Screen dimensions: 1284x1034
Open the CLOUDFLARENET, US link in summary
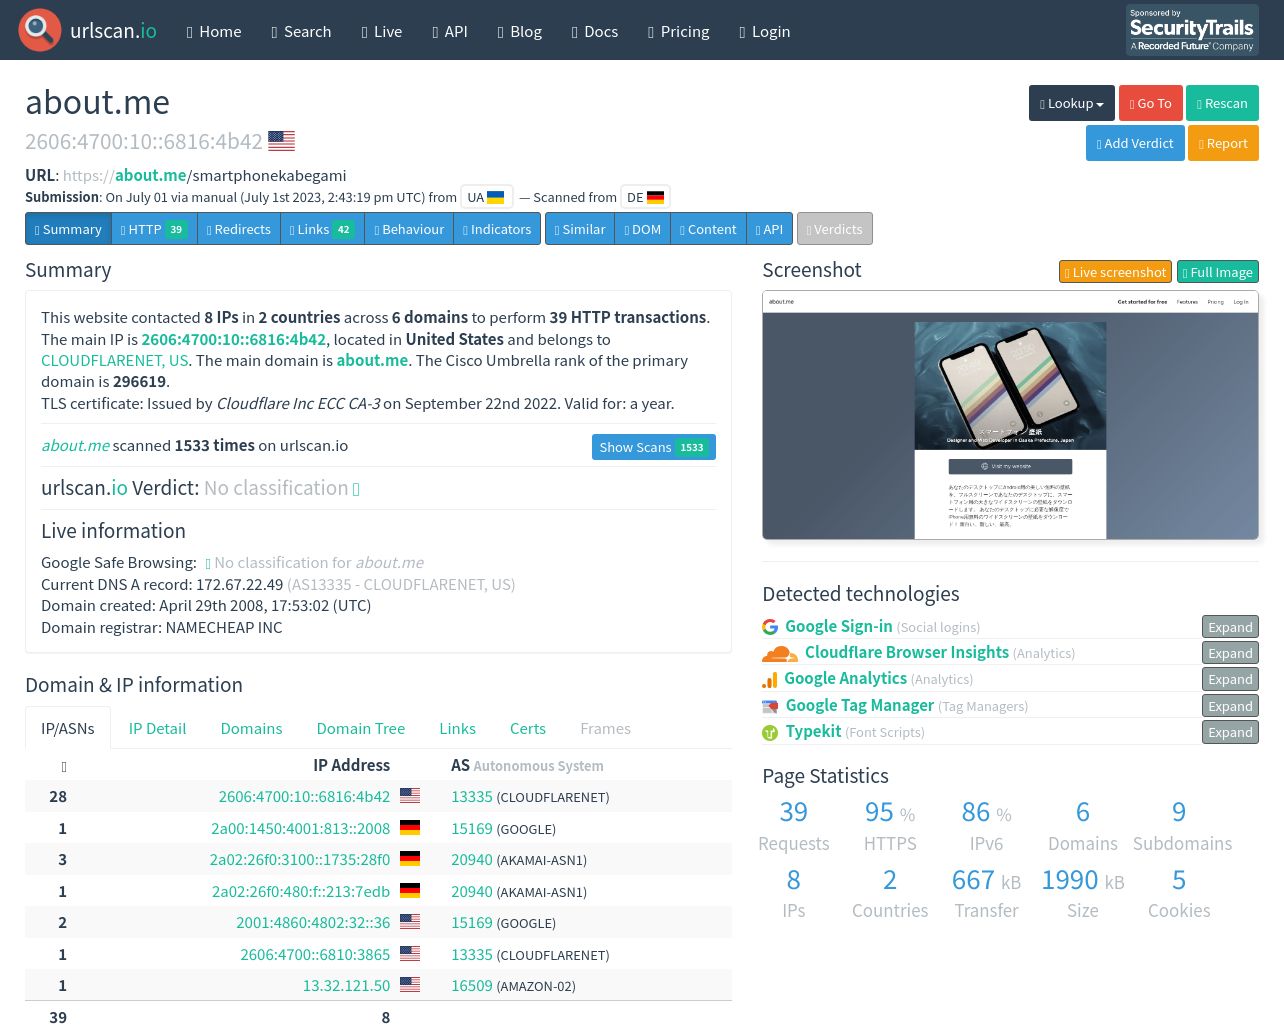pyautogui.click(x=115, y=360)
